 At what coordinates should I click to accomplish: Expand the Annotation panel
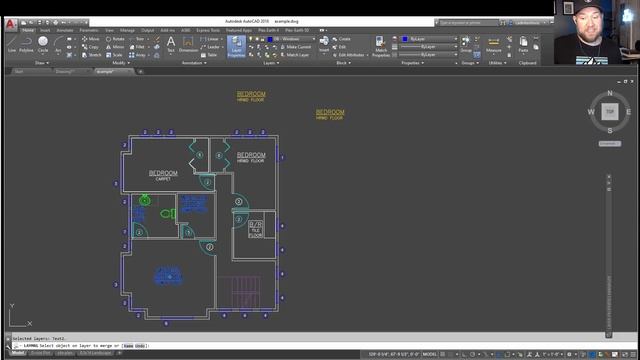(x=194, y=63)
